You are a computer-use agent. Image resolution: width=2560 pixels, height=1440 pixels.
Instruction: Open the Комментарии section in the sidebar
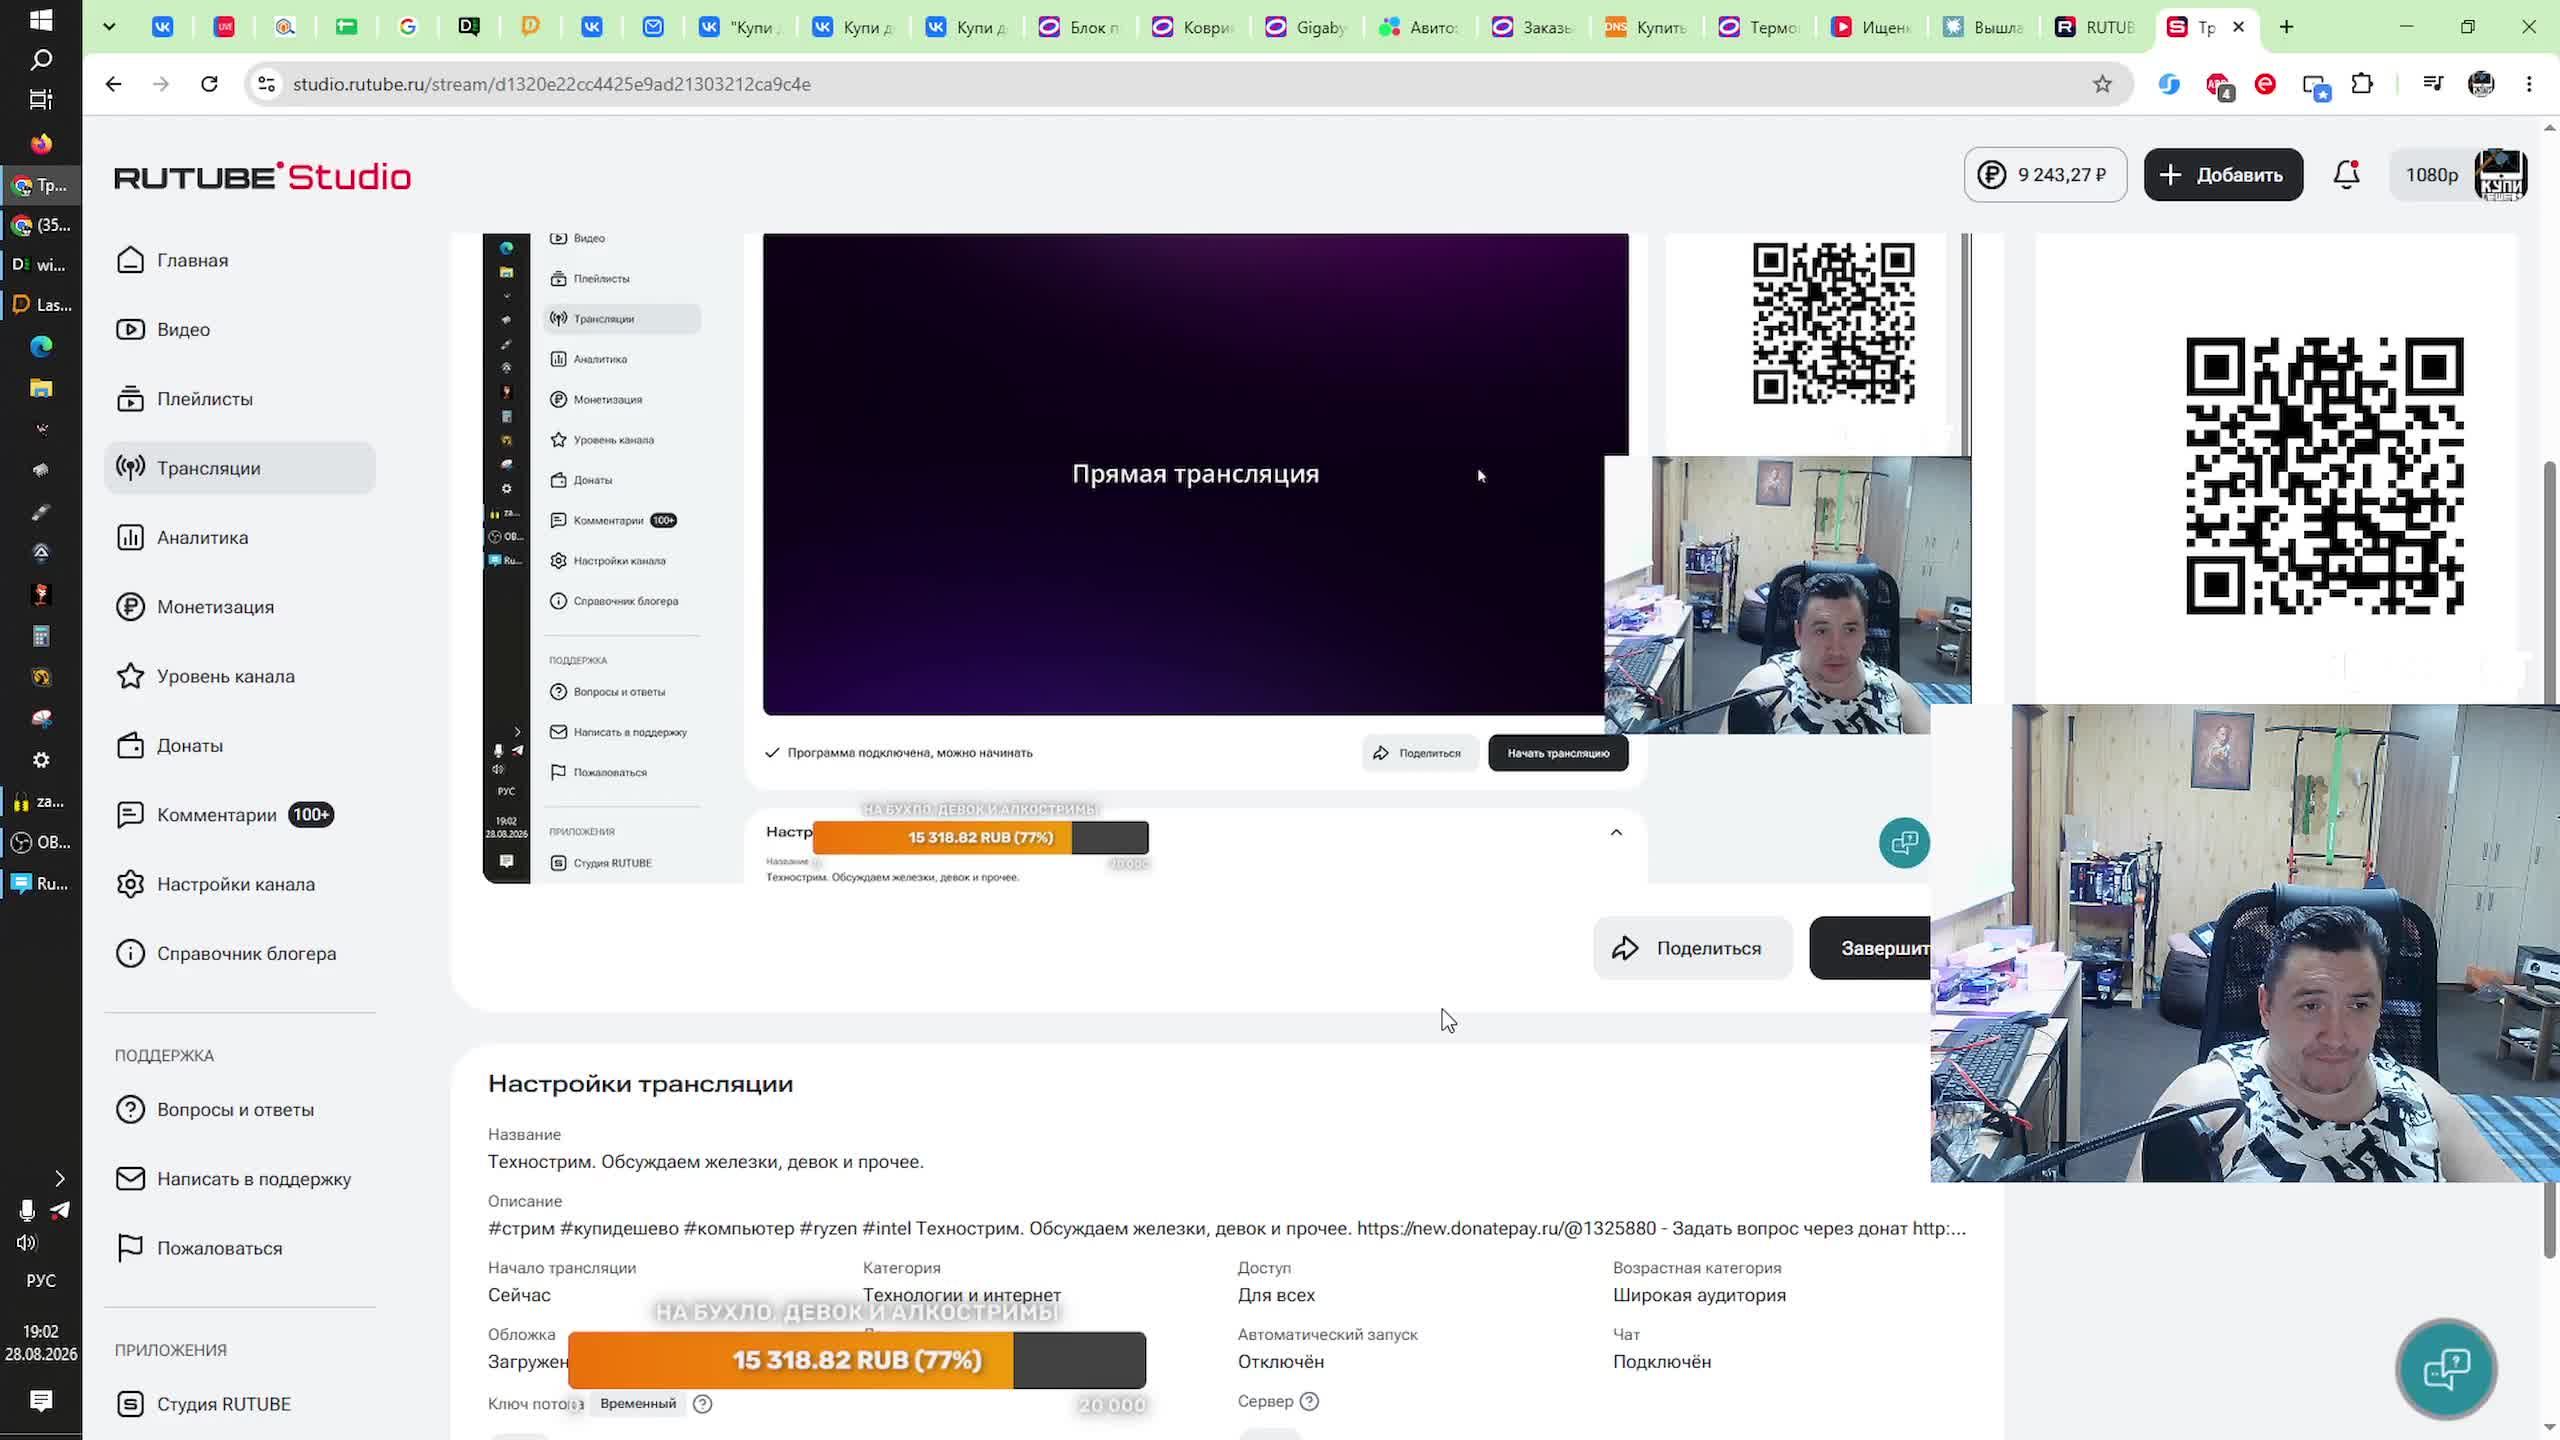[240, 815]
